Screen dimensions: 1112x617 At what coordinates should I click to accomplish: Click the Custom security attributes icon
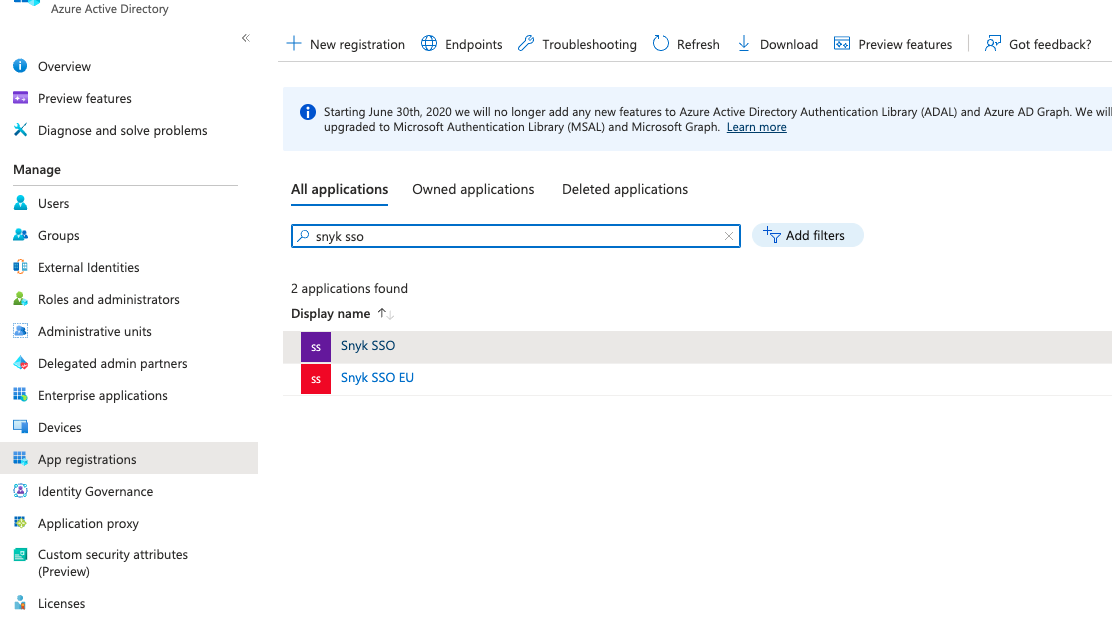(x=21, y=555)
